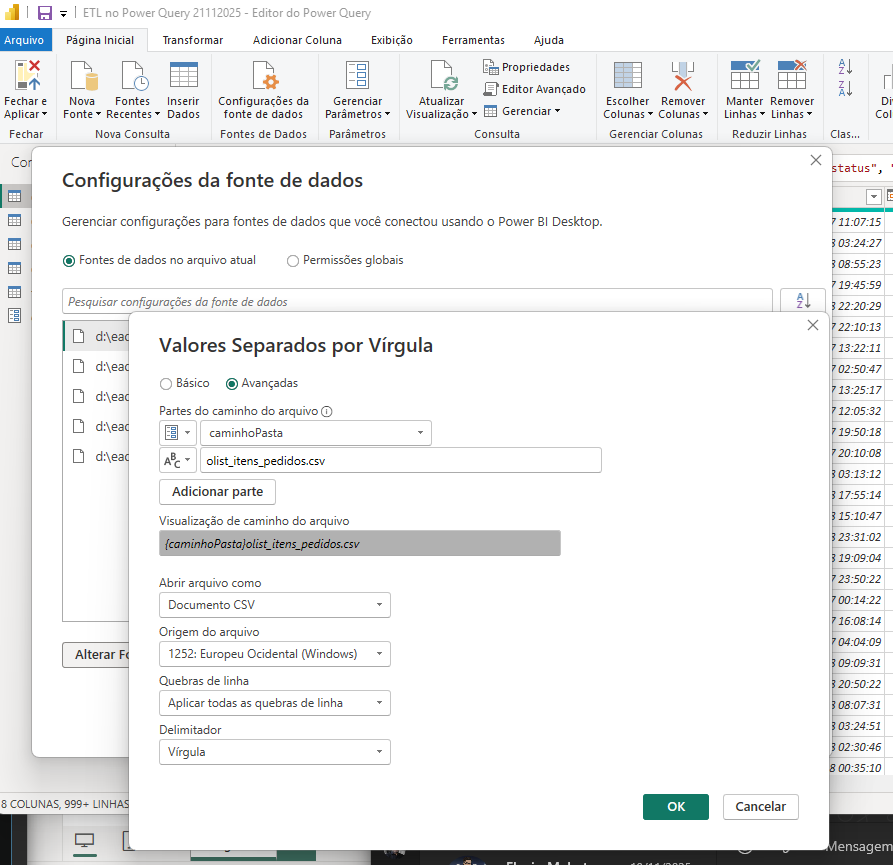The image size is (893, 865).
Task: Click the olist_itens_pedidos.csv text field
Action: pos(400,460)
